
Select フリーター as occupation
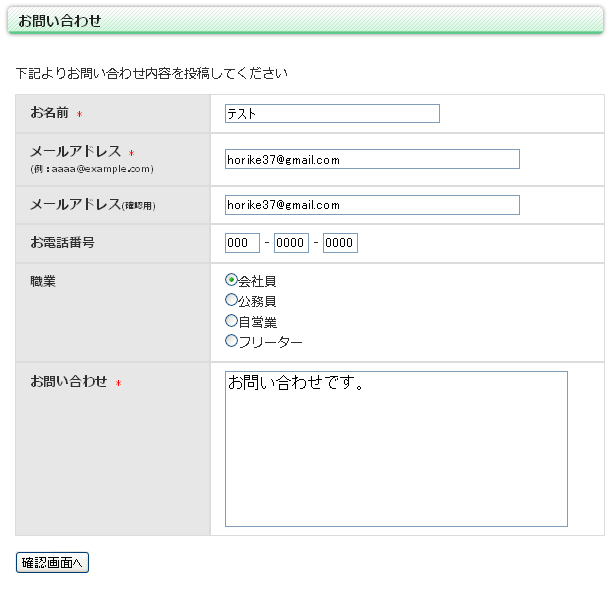[232, 341]
